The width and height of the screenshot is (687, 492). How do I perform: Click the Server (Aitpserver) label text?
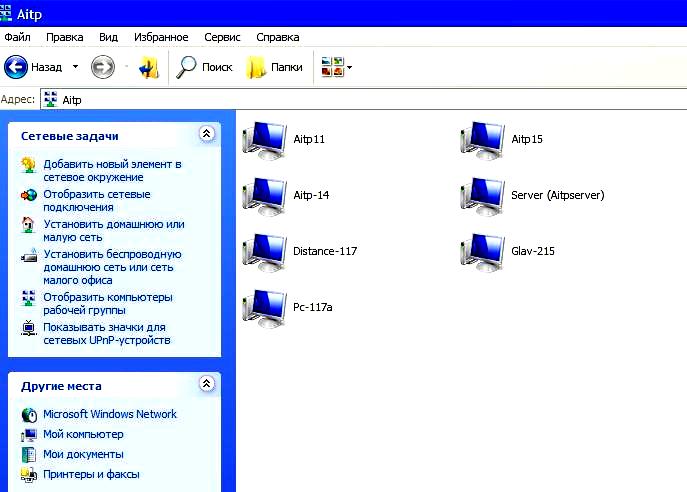click(x=558, y=195)
